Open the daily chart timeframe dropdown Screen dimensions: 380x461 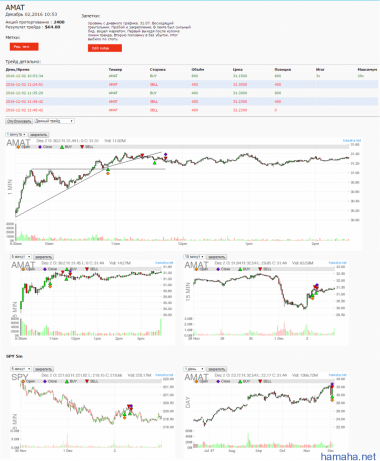194,369
